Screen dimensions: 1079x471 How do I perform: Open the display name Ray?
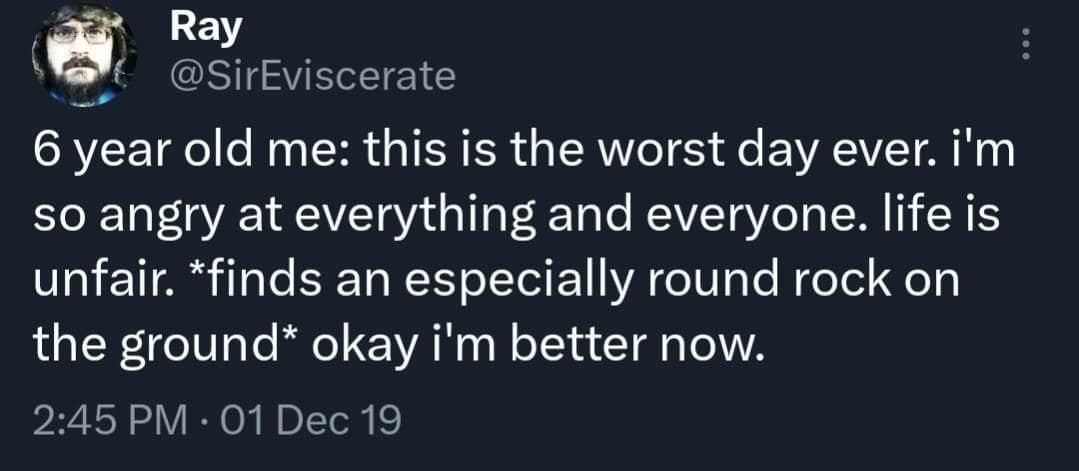click(x=206, y=28)
